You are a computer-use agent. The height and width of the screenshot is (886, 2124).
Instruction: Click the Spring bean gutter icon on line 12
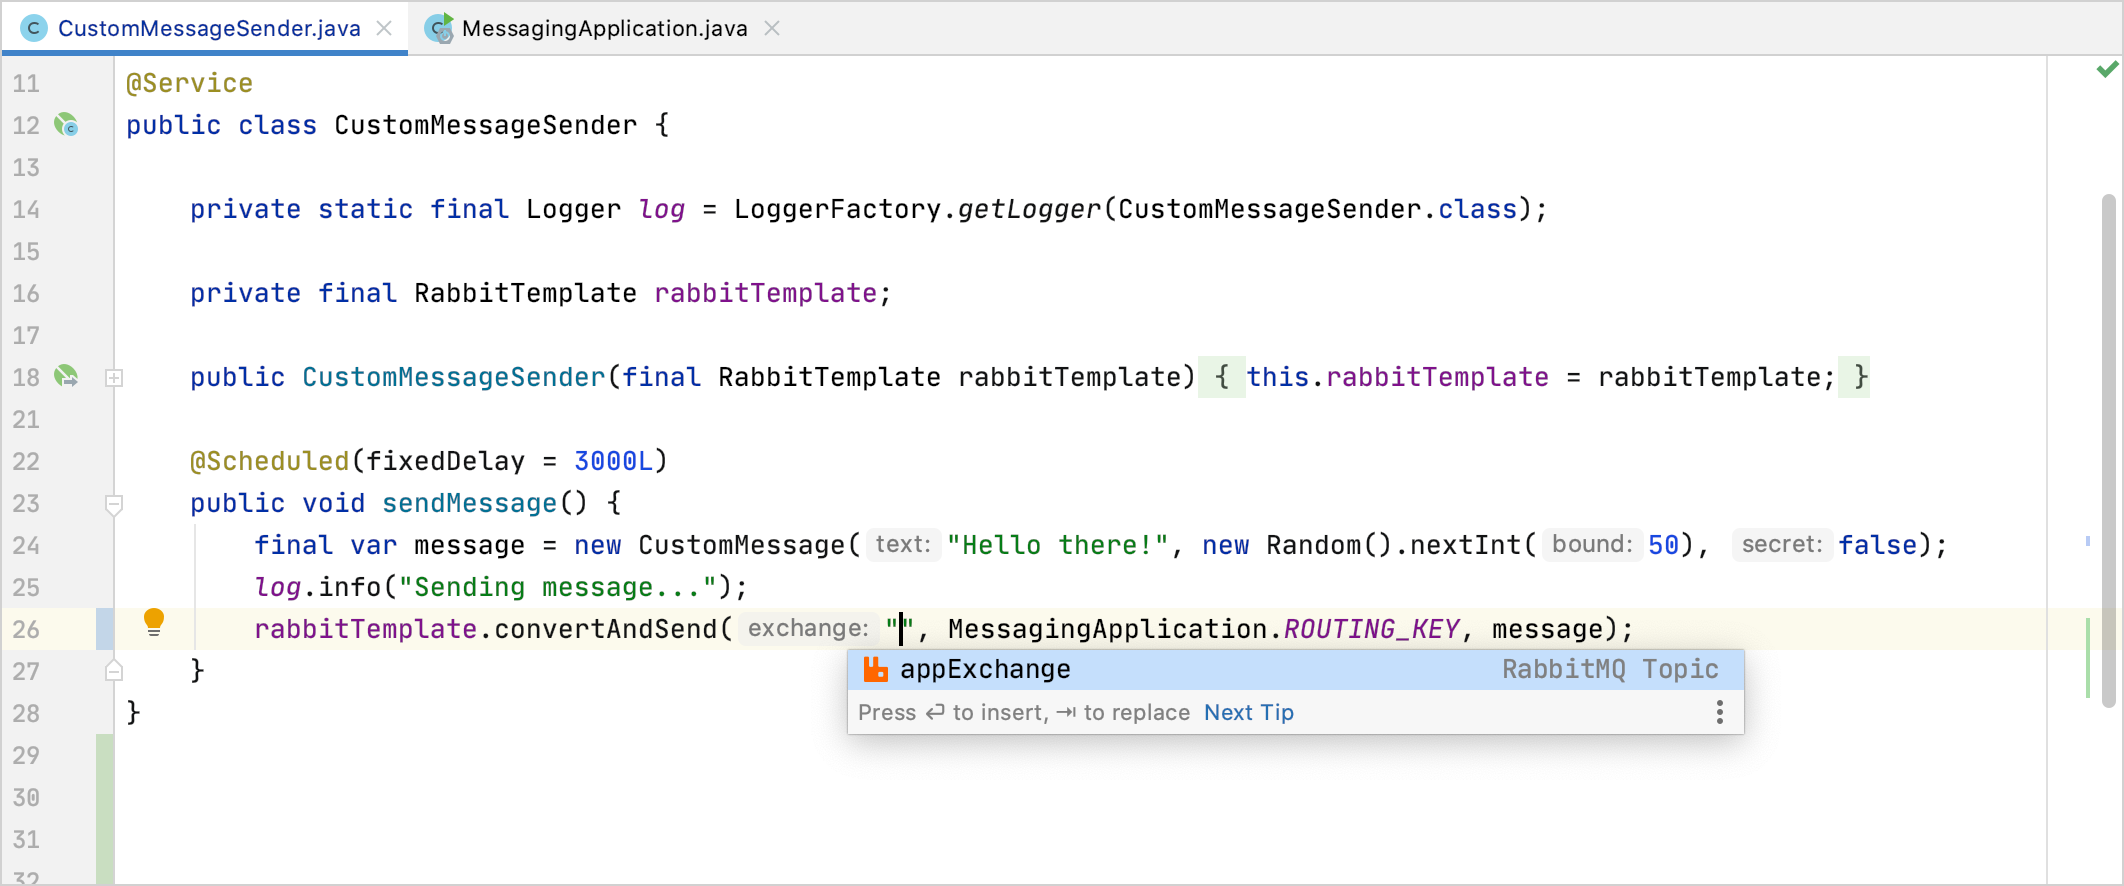click(x=66, y=125)
